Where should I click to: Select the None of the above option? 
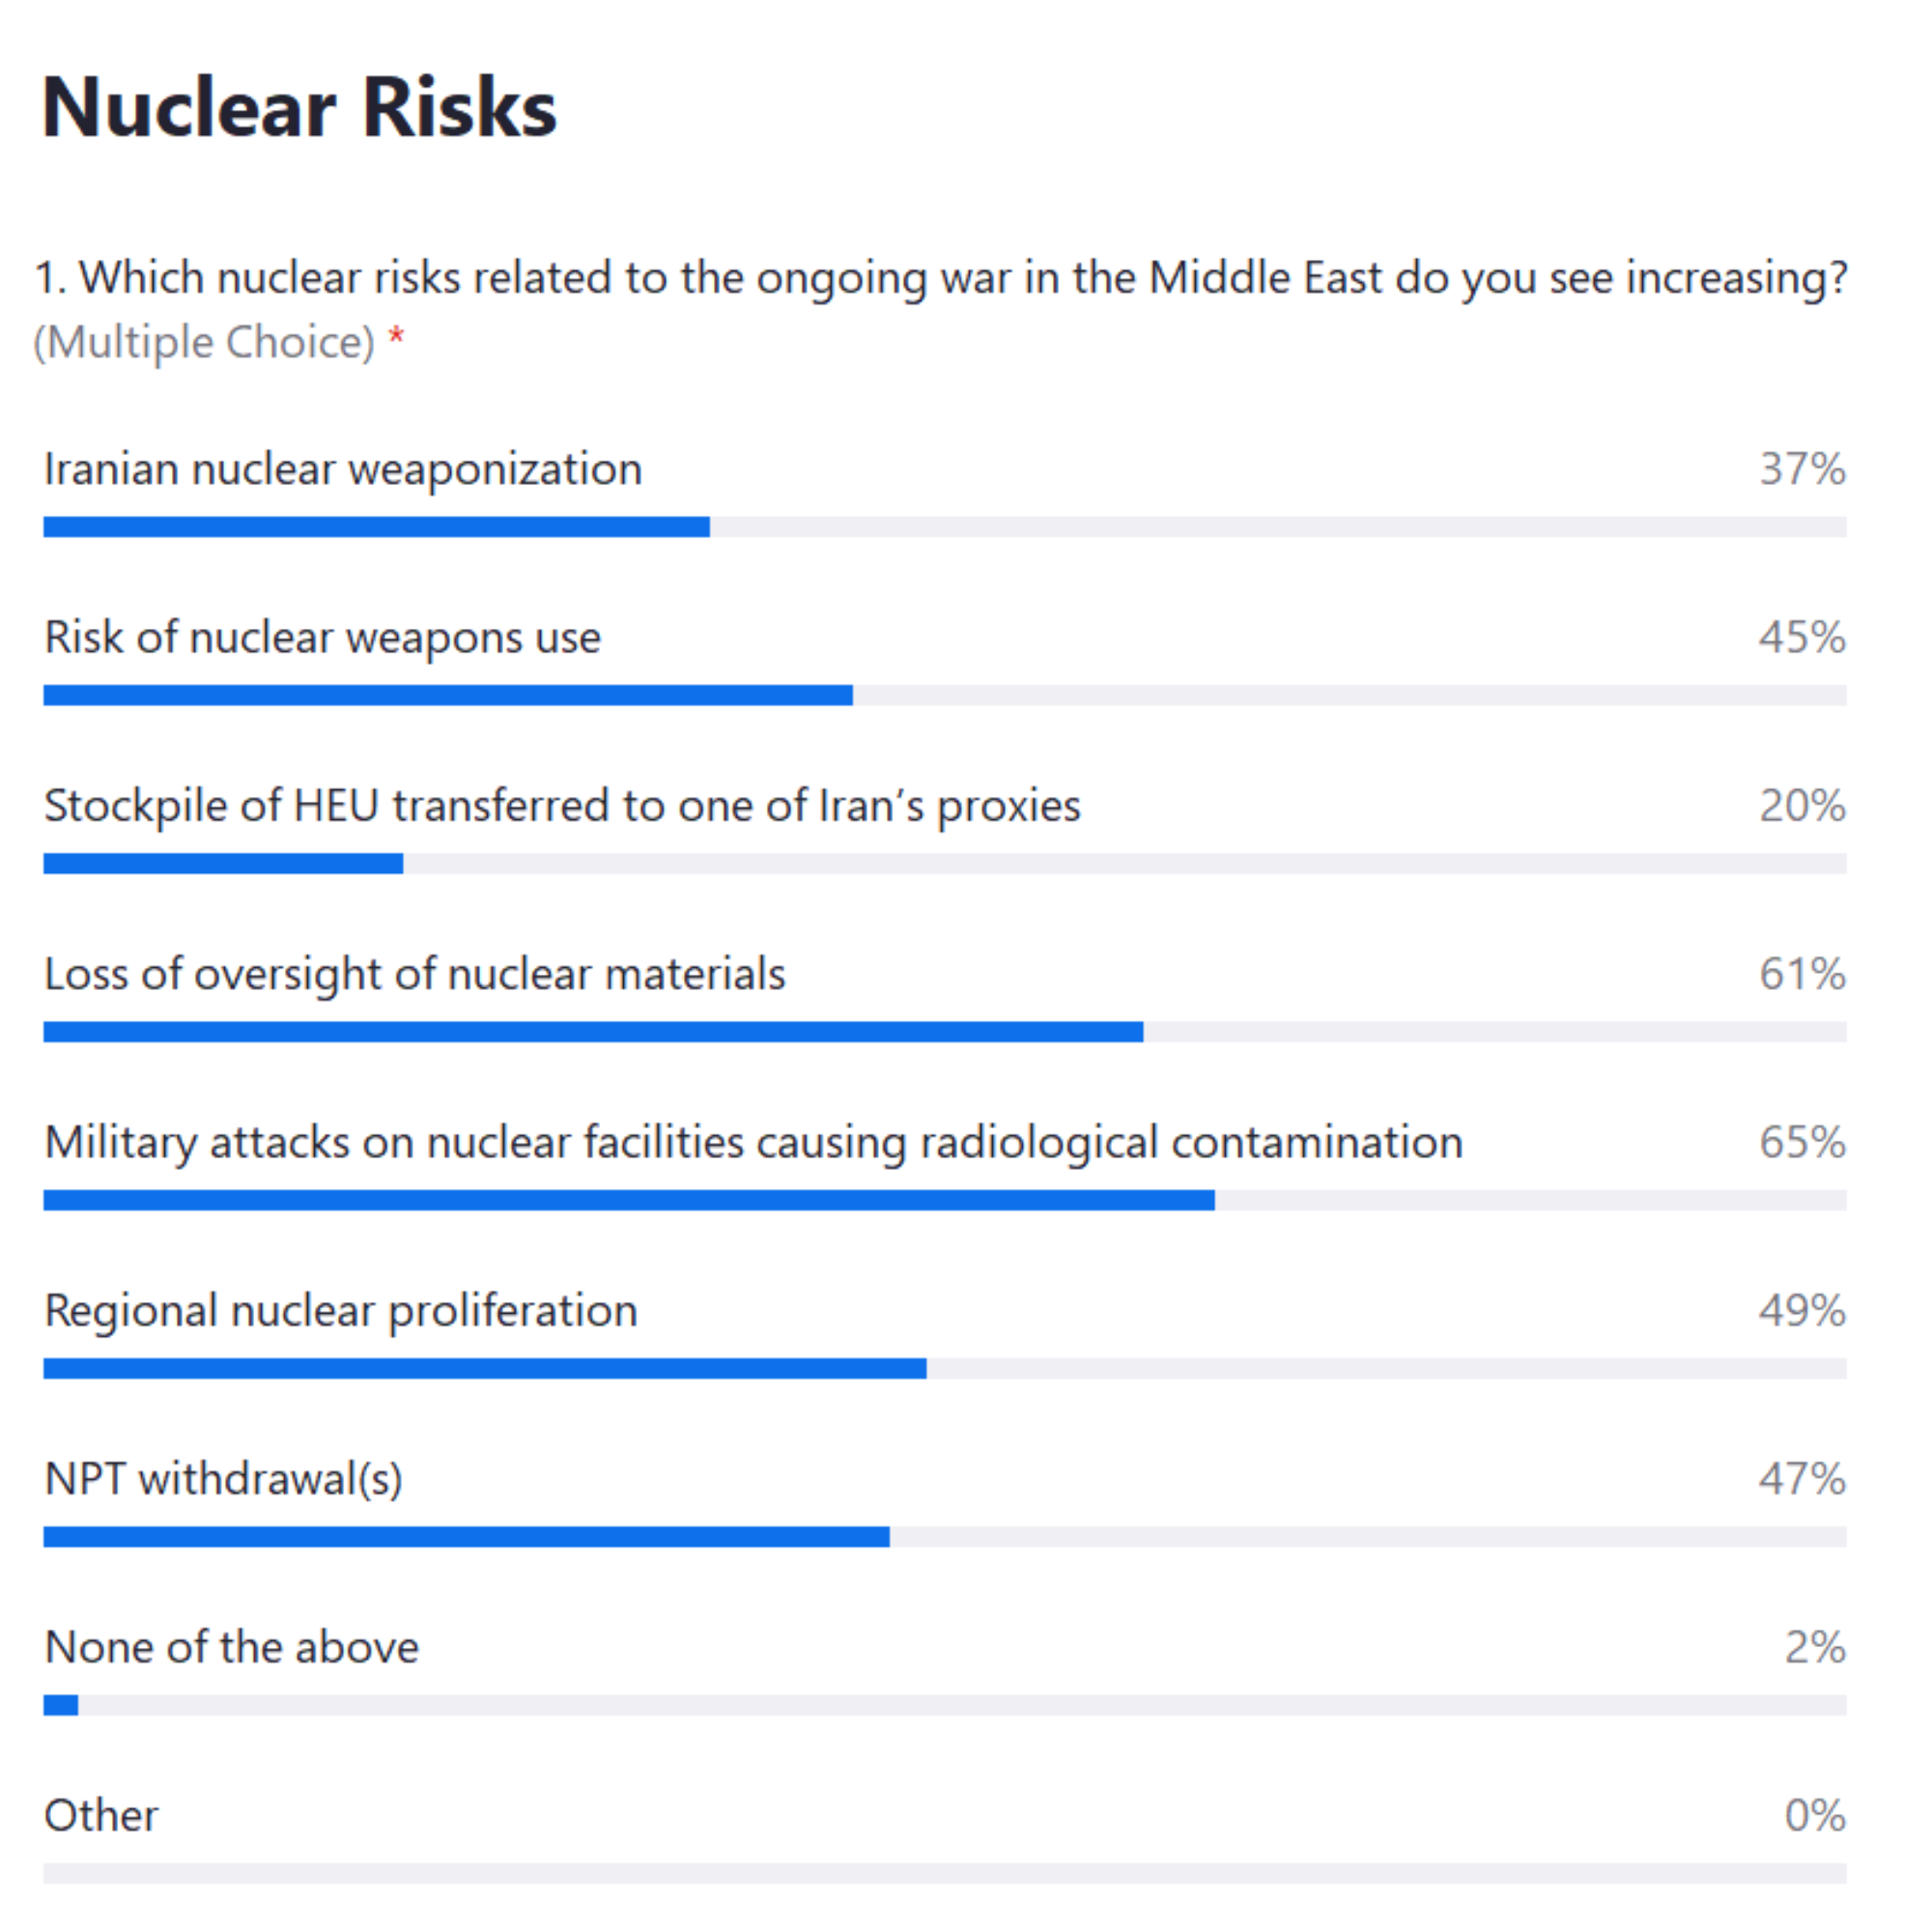tap(231, 1647)
